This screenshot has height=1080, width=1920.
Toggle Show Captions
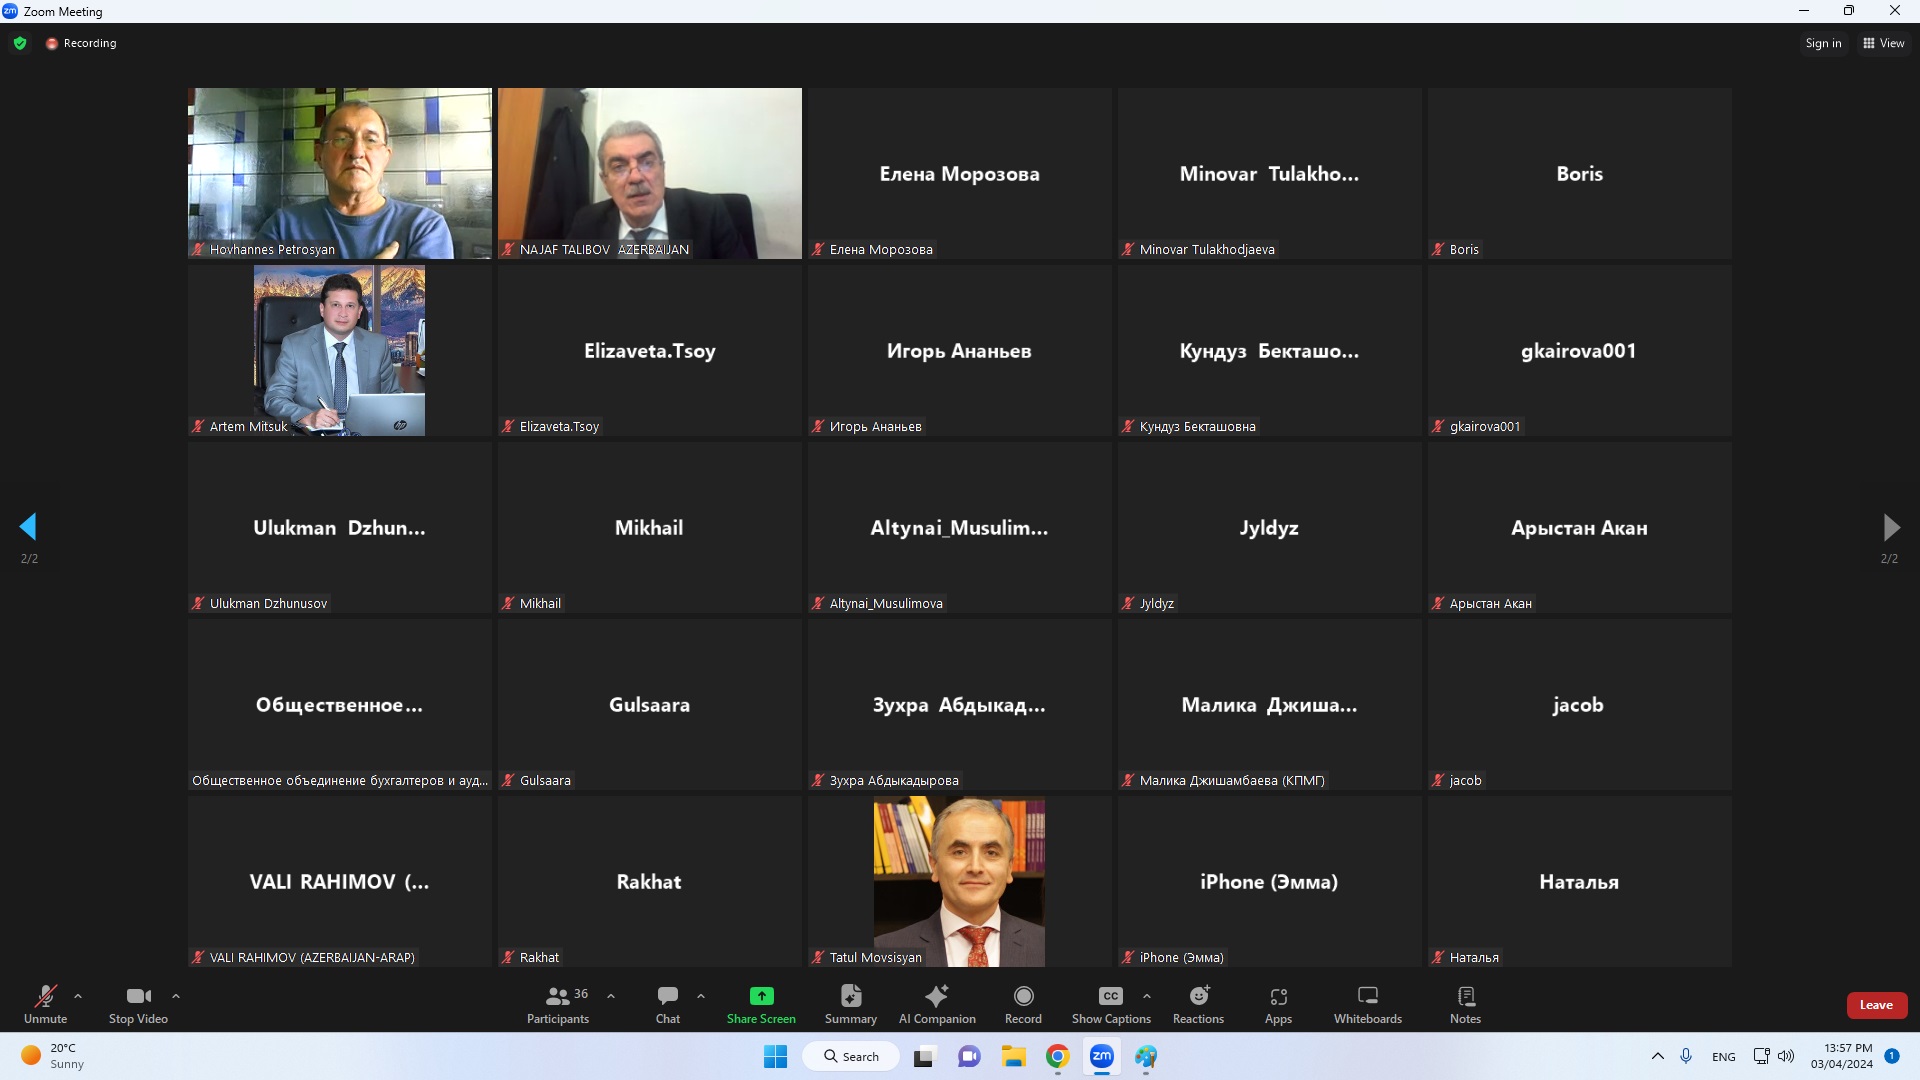1111,1004
